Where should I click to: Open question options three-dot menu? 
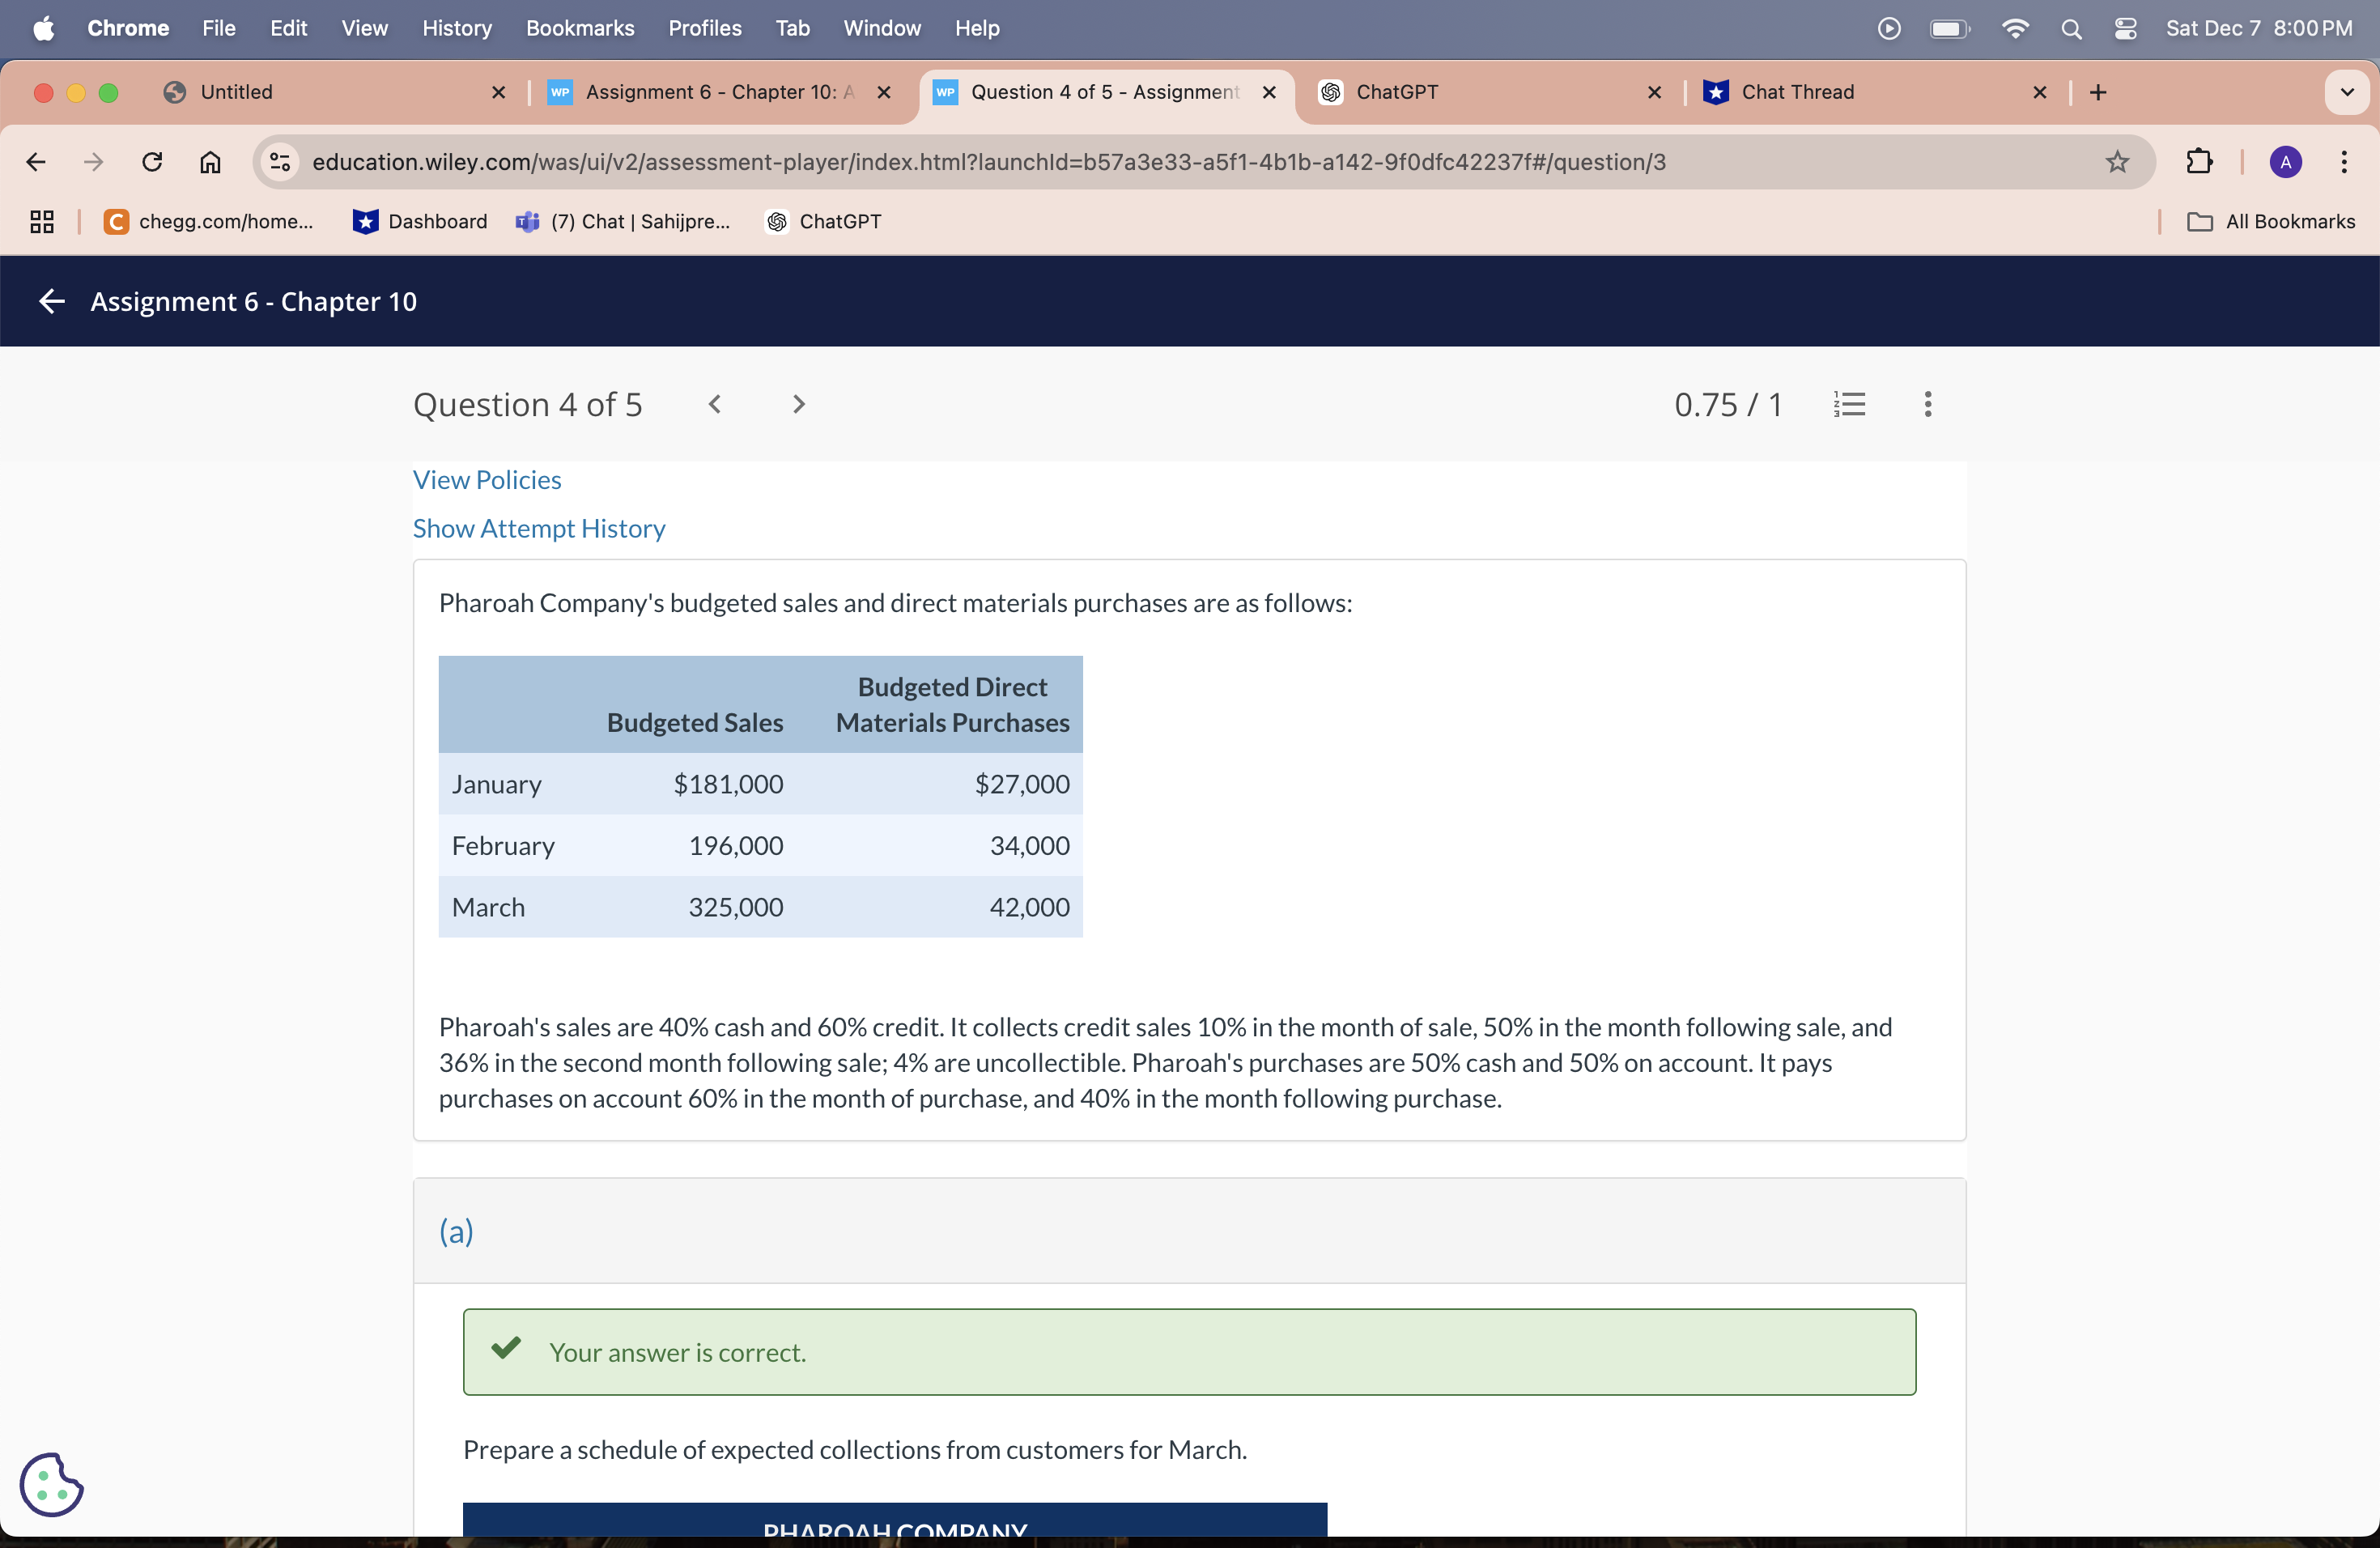1927,404
